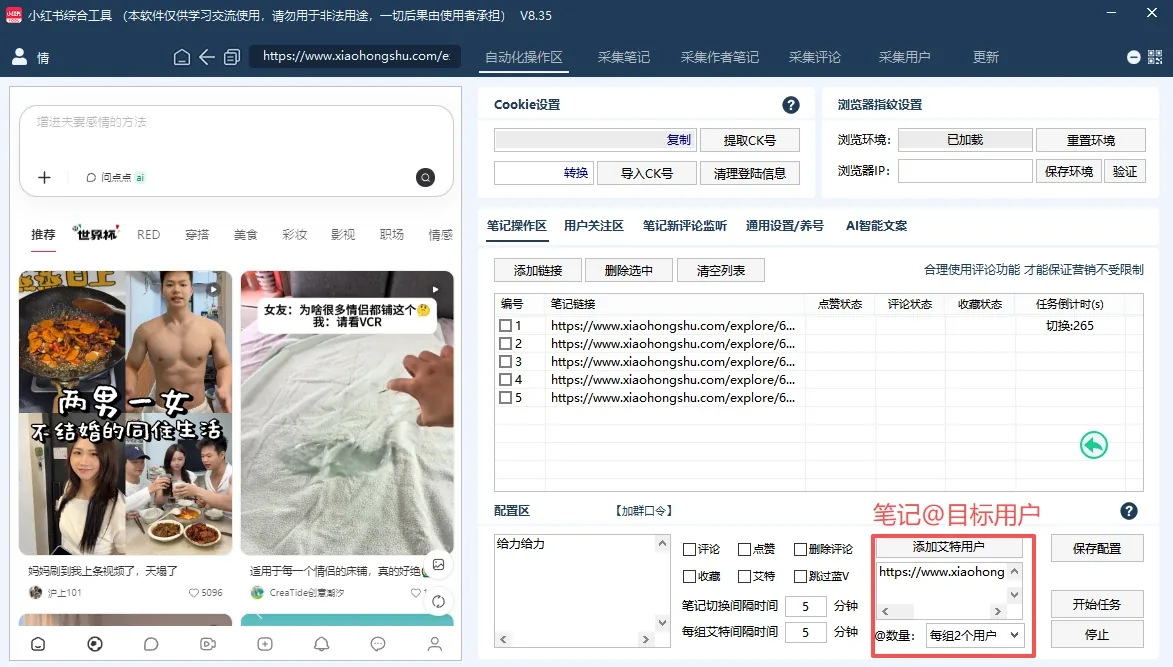Click the dark search button icon
This screenshot has width=1173, height=667.
click(x=425, y=177)
